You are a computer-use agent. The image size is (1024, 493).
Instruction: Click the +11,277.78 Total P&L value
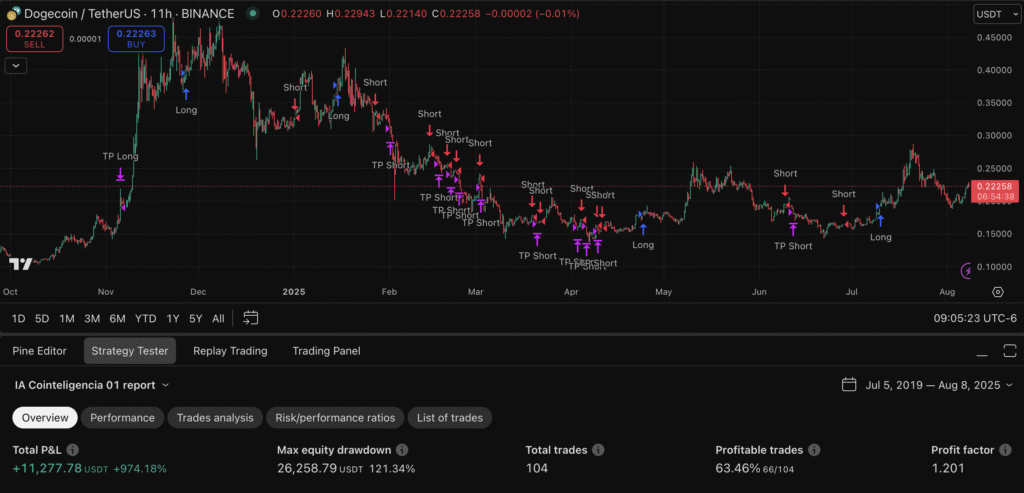tap(47, 468)
